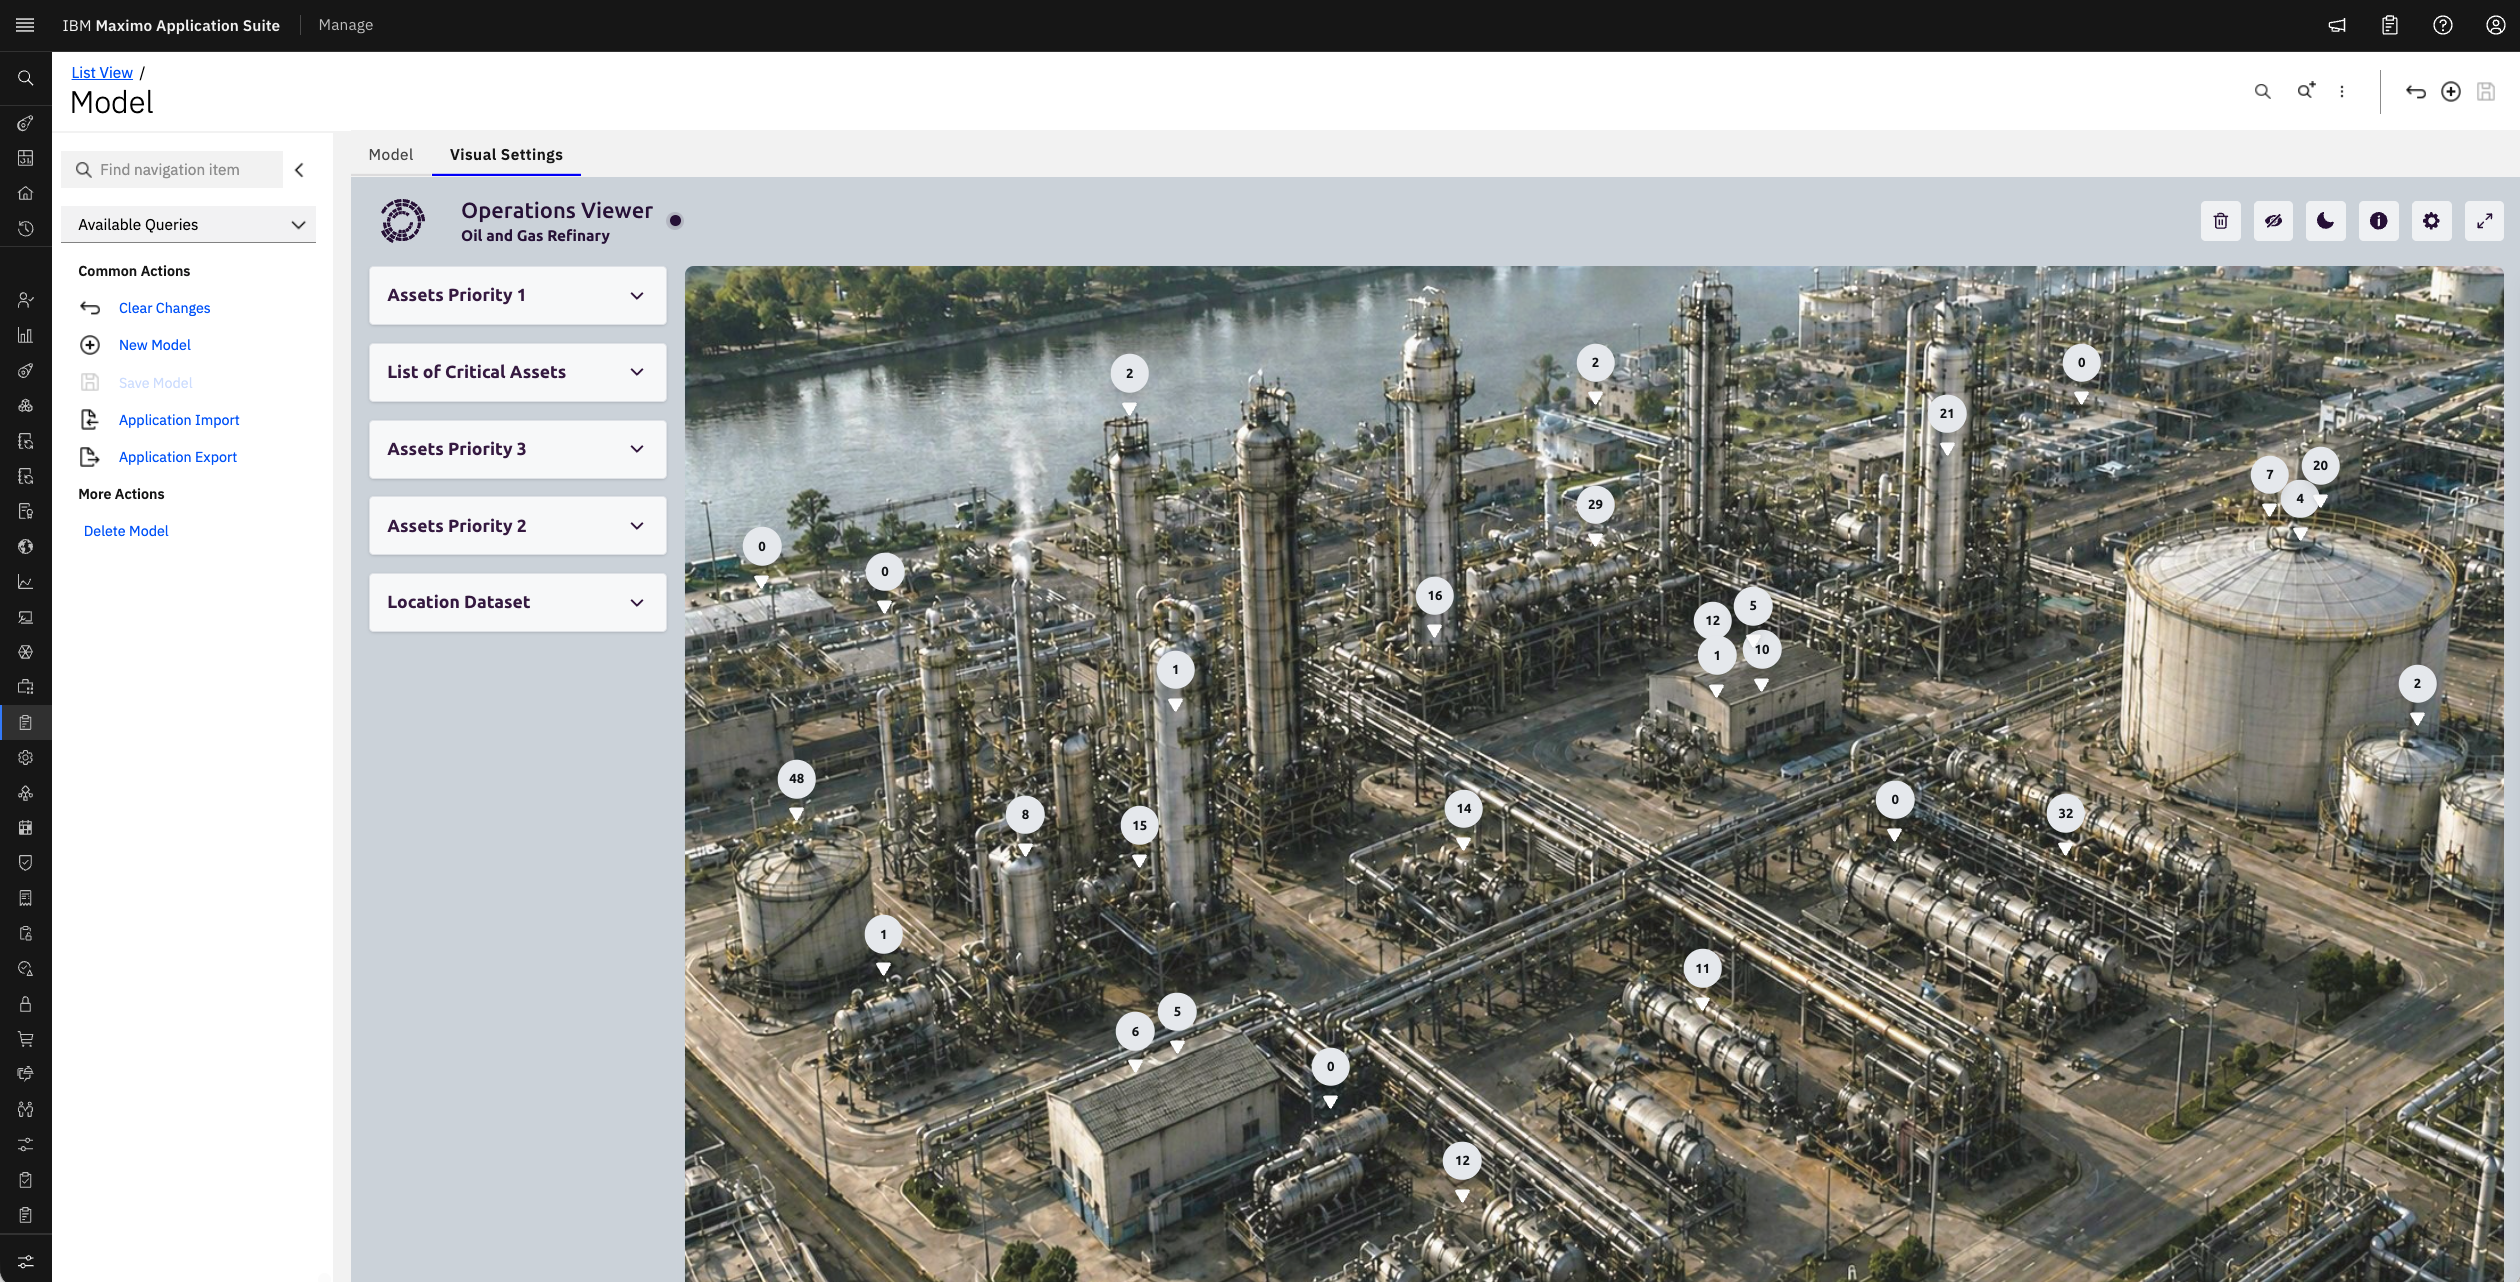Image resolution: width=2520 pixels, height=1282 pixels.
Task: Click the IBM Maximo Application Suite title
Action: pyautogui.click(x=171, y=25)
